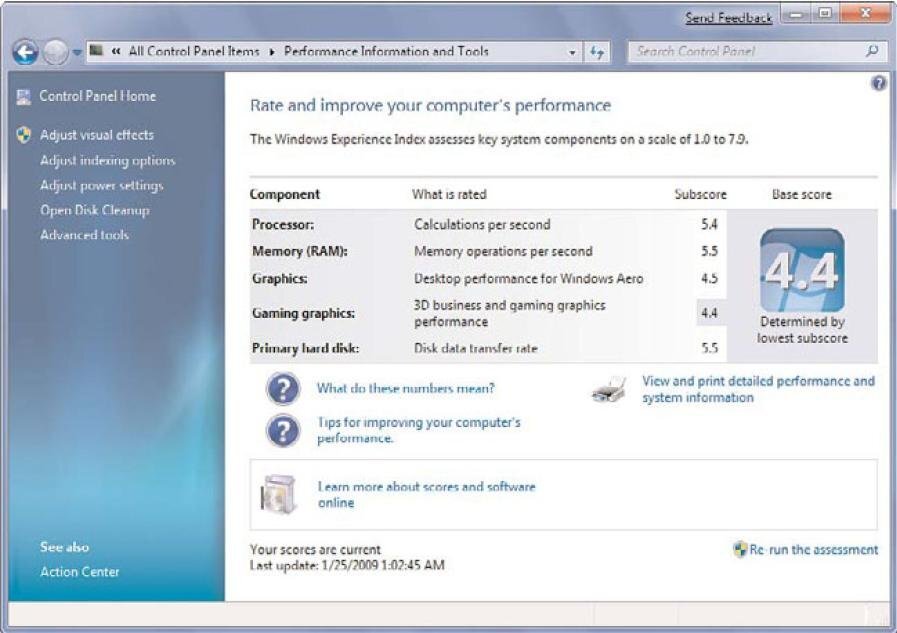Click the Graphics subscore 4.5
Viewport: 897px width, 633px height.
tap(709, 278)
